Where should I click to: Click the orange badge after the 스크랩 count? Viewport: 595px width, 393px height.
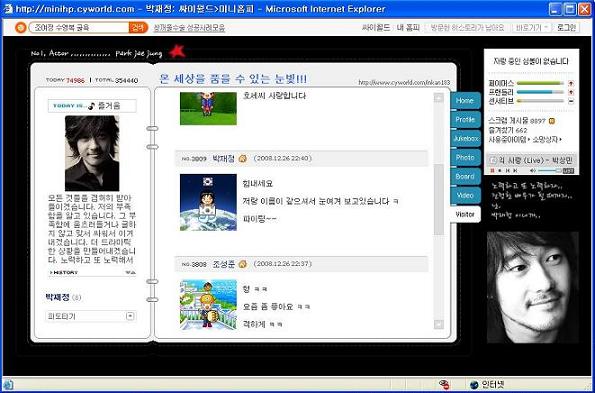[552, 121]
